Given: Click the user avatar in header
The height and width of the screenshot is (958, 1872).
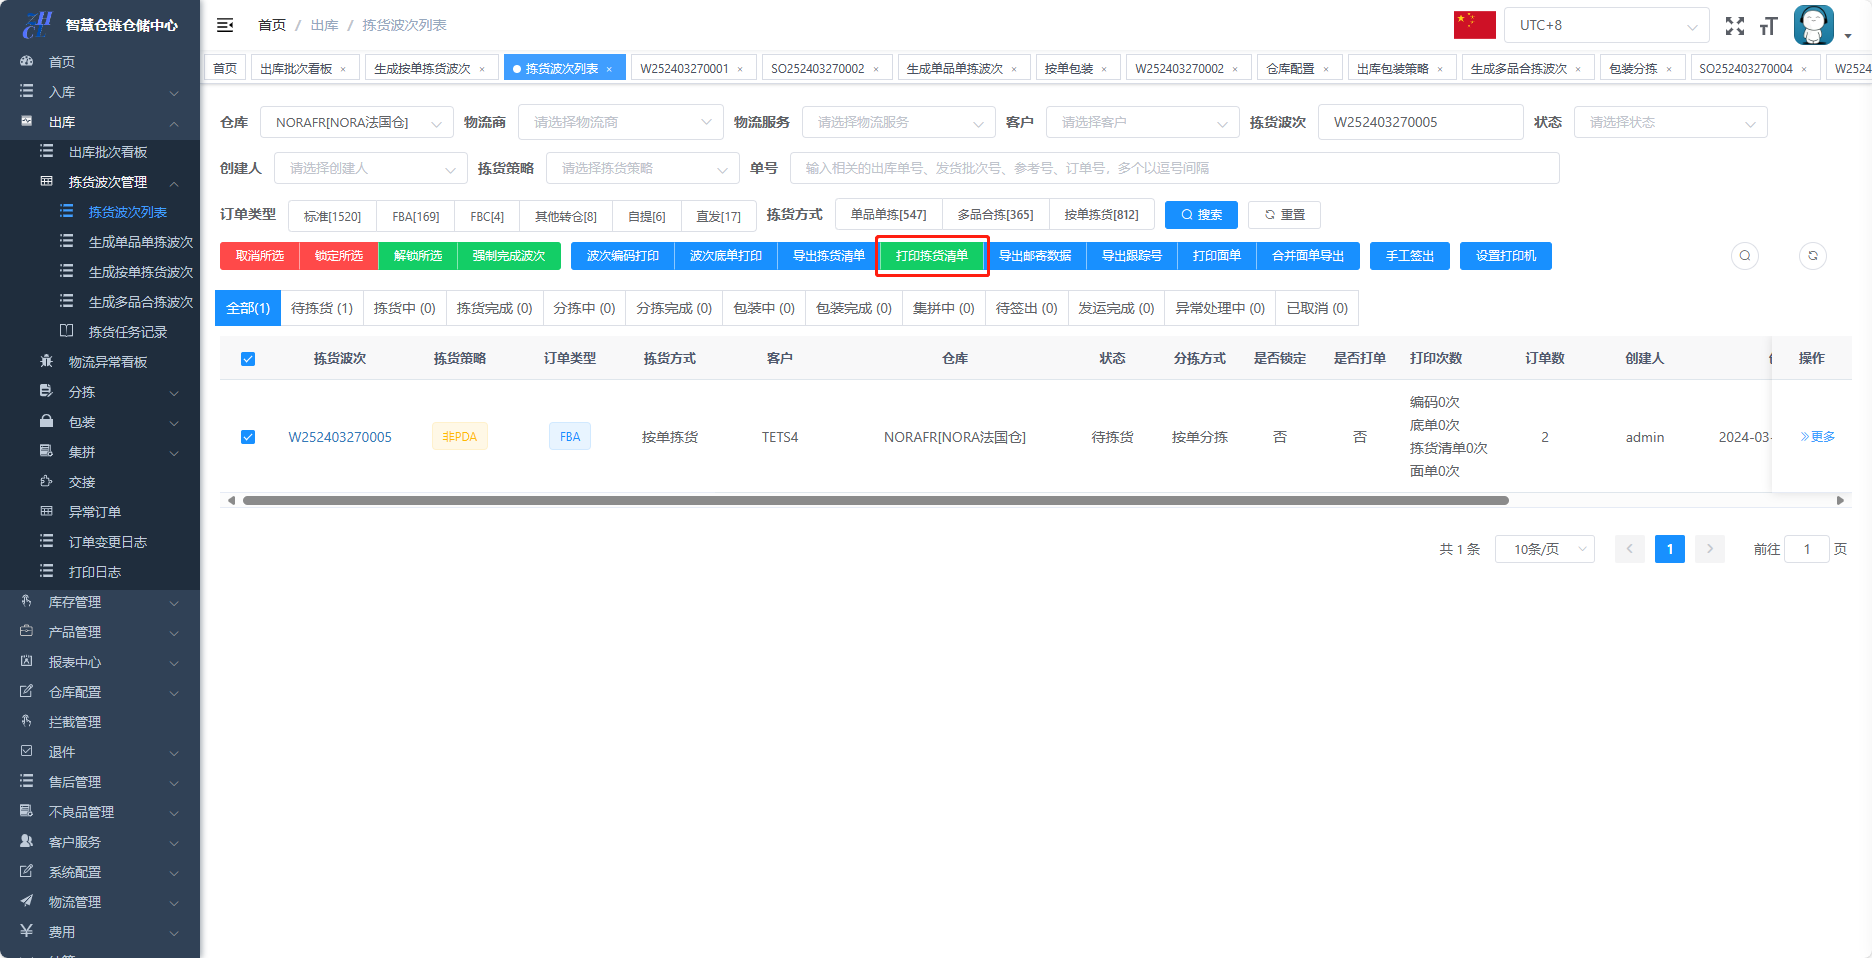Looking at the screenshot, I should point(1813,25).
